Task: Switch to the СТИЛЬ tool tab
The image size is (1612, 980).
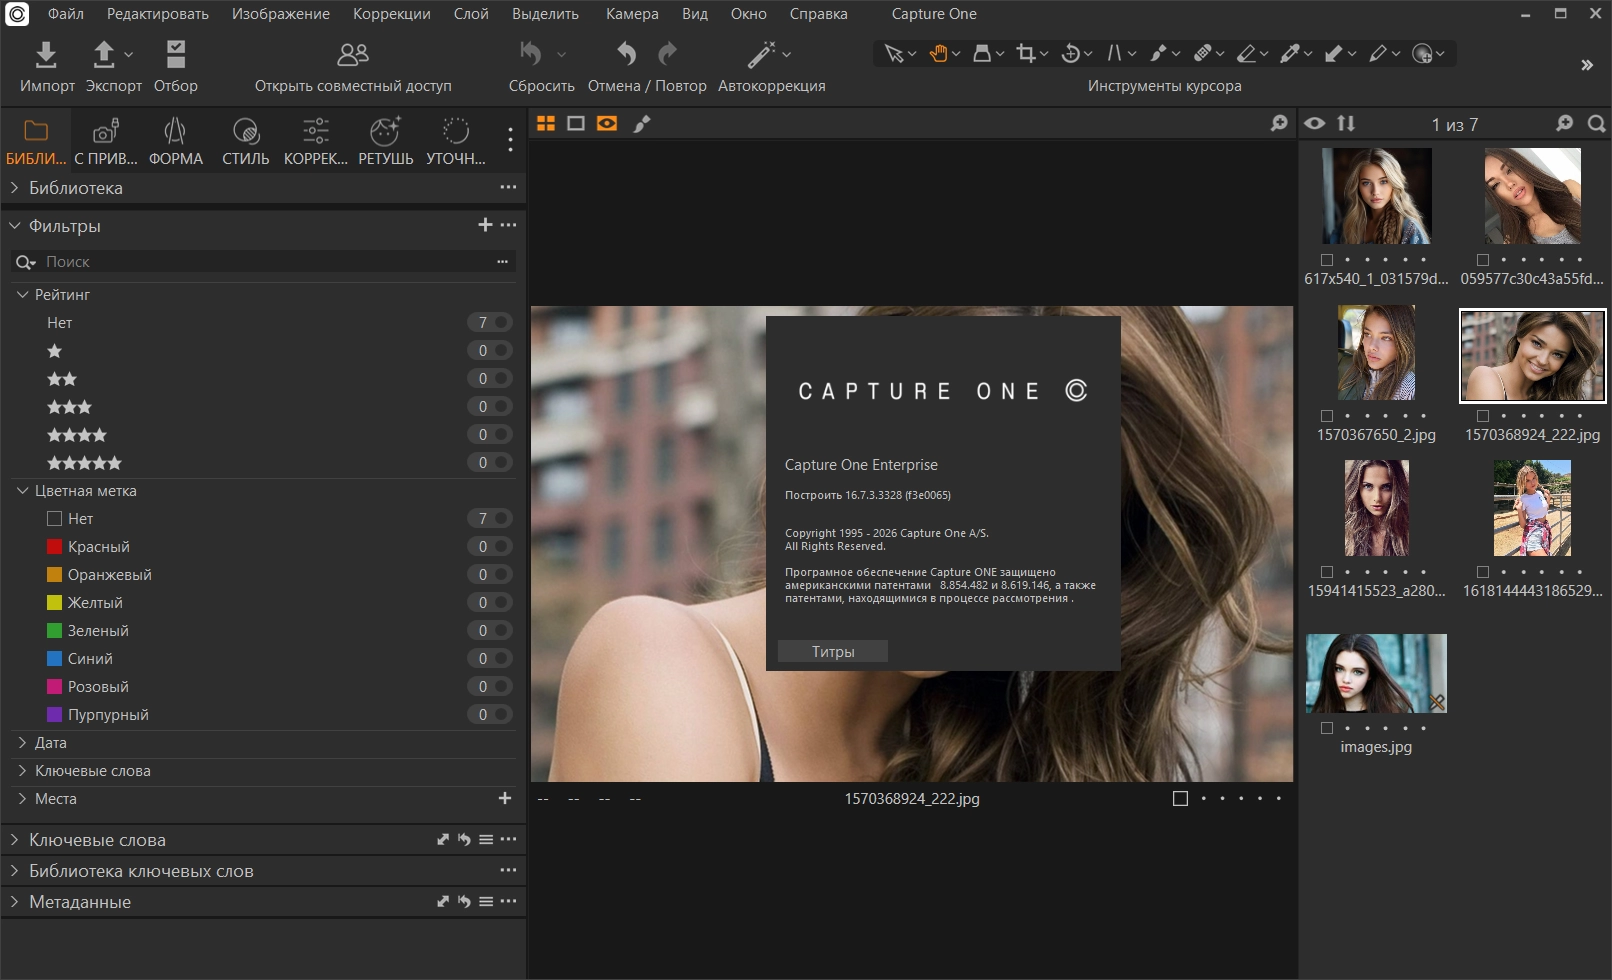Action: click(x=245, y=141)
